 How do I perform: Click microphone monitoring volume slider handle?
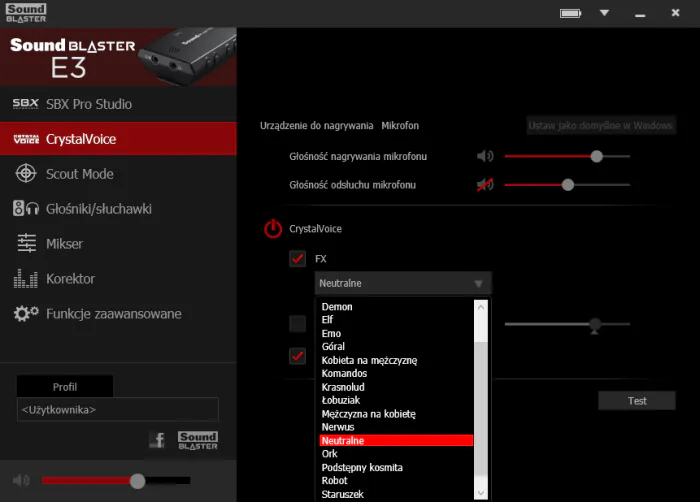(x=568, y=184)
